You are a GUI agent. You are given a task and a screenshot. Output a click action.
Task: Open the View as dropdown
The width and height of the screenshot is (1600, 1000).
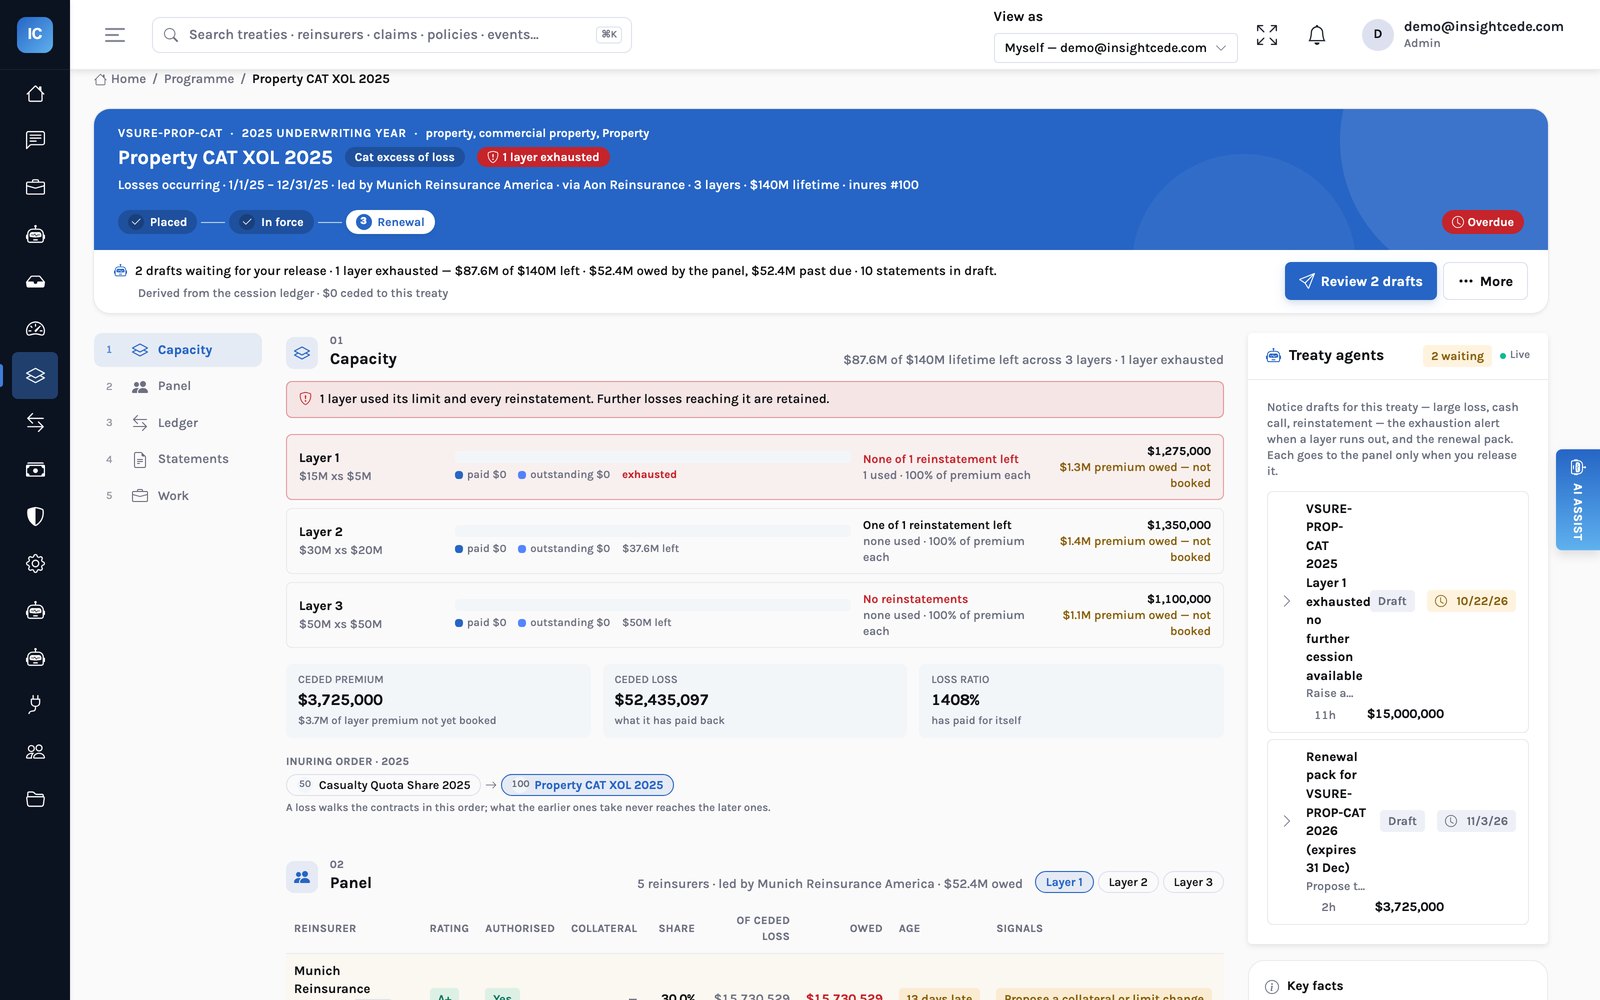(x=1115, y=47)
